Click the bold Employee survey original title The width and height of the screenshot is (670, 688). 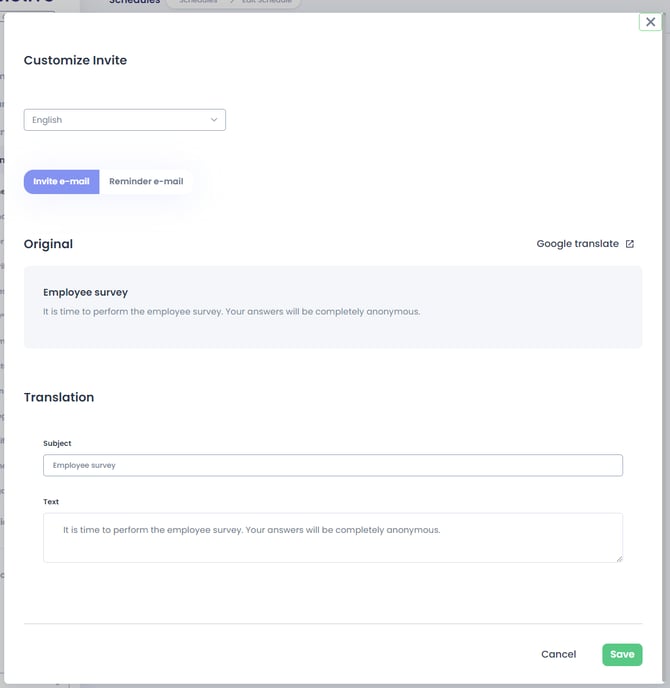tap(85, 293)
